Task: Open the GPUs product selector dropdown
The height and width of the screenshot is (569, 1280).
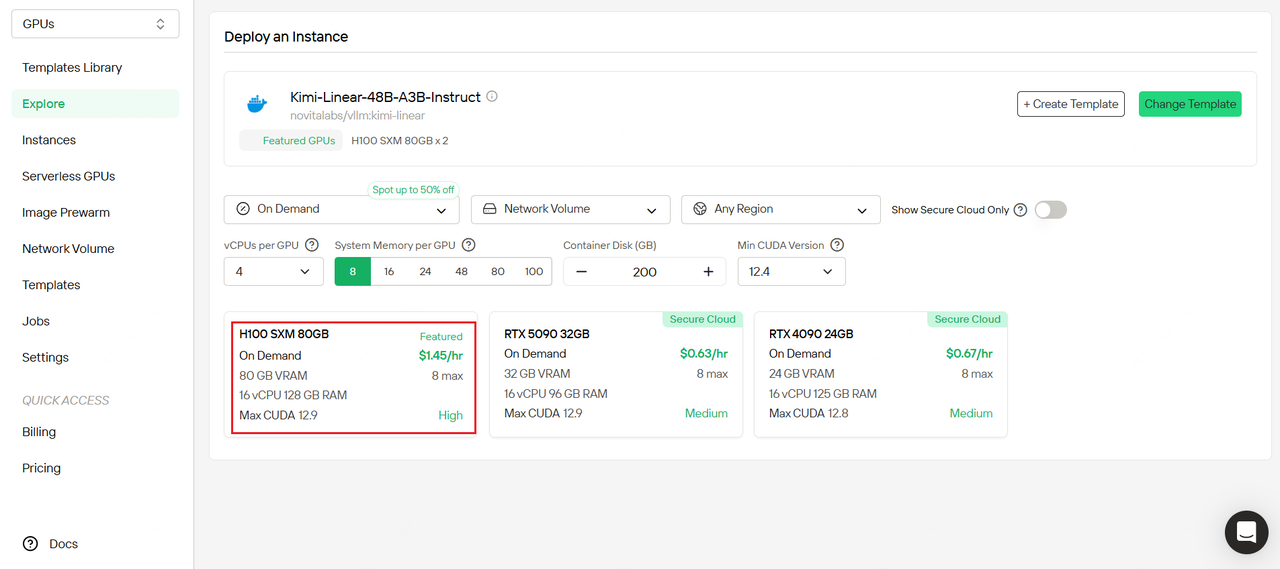Action: click(x=95, y=24)
